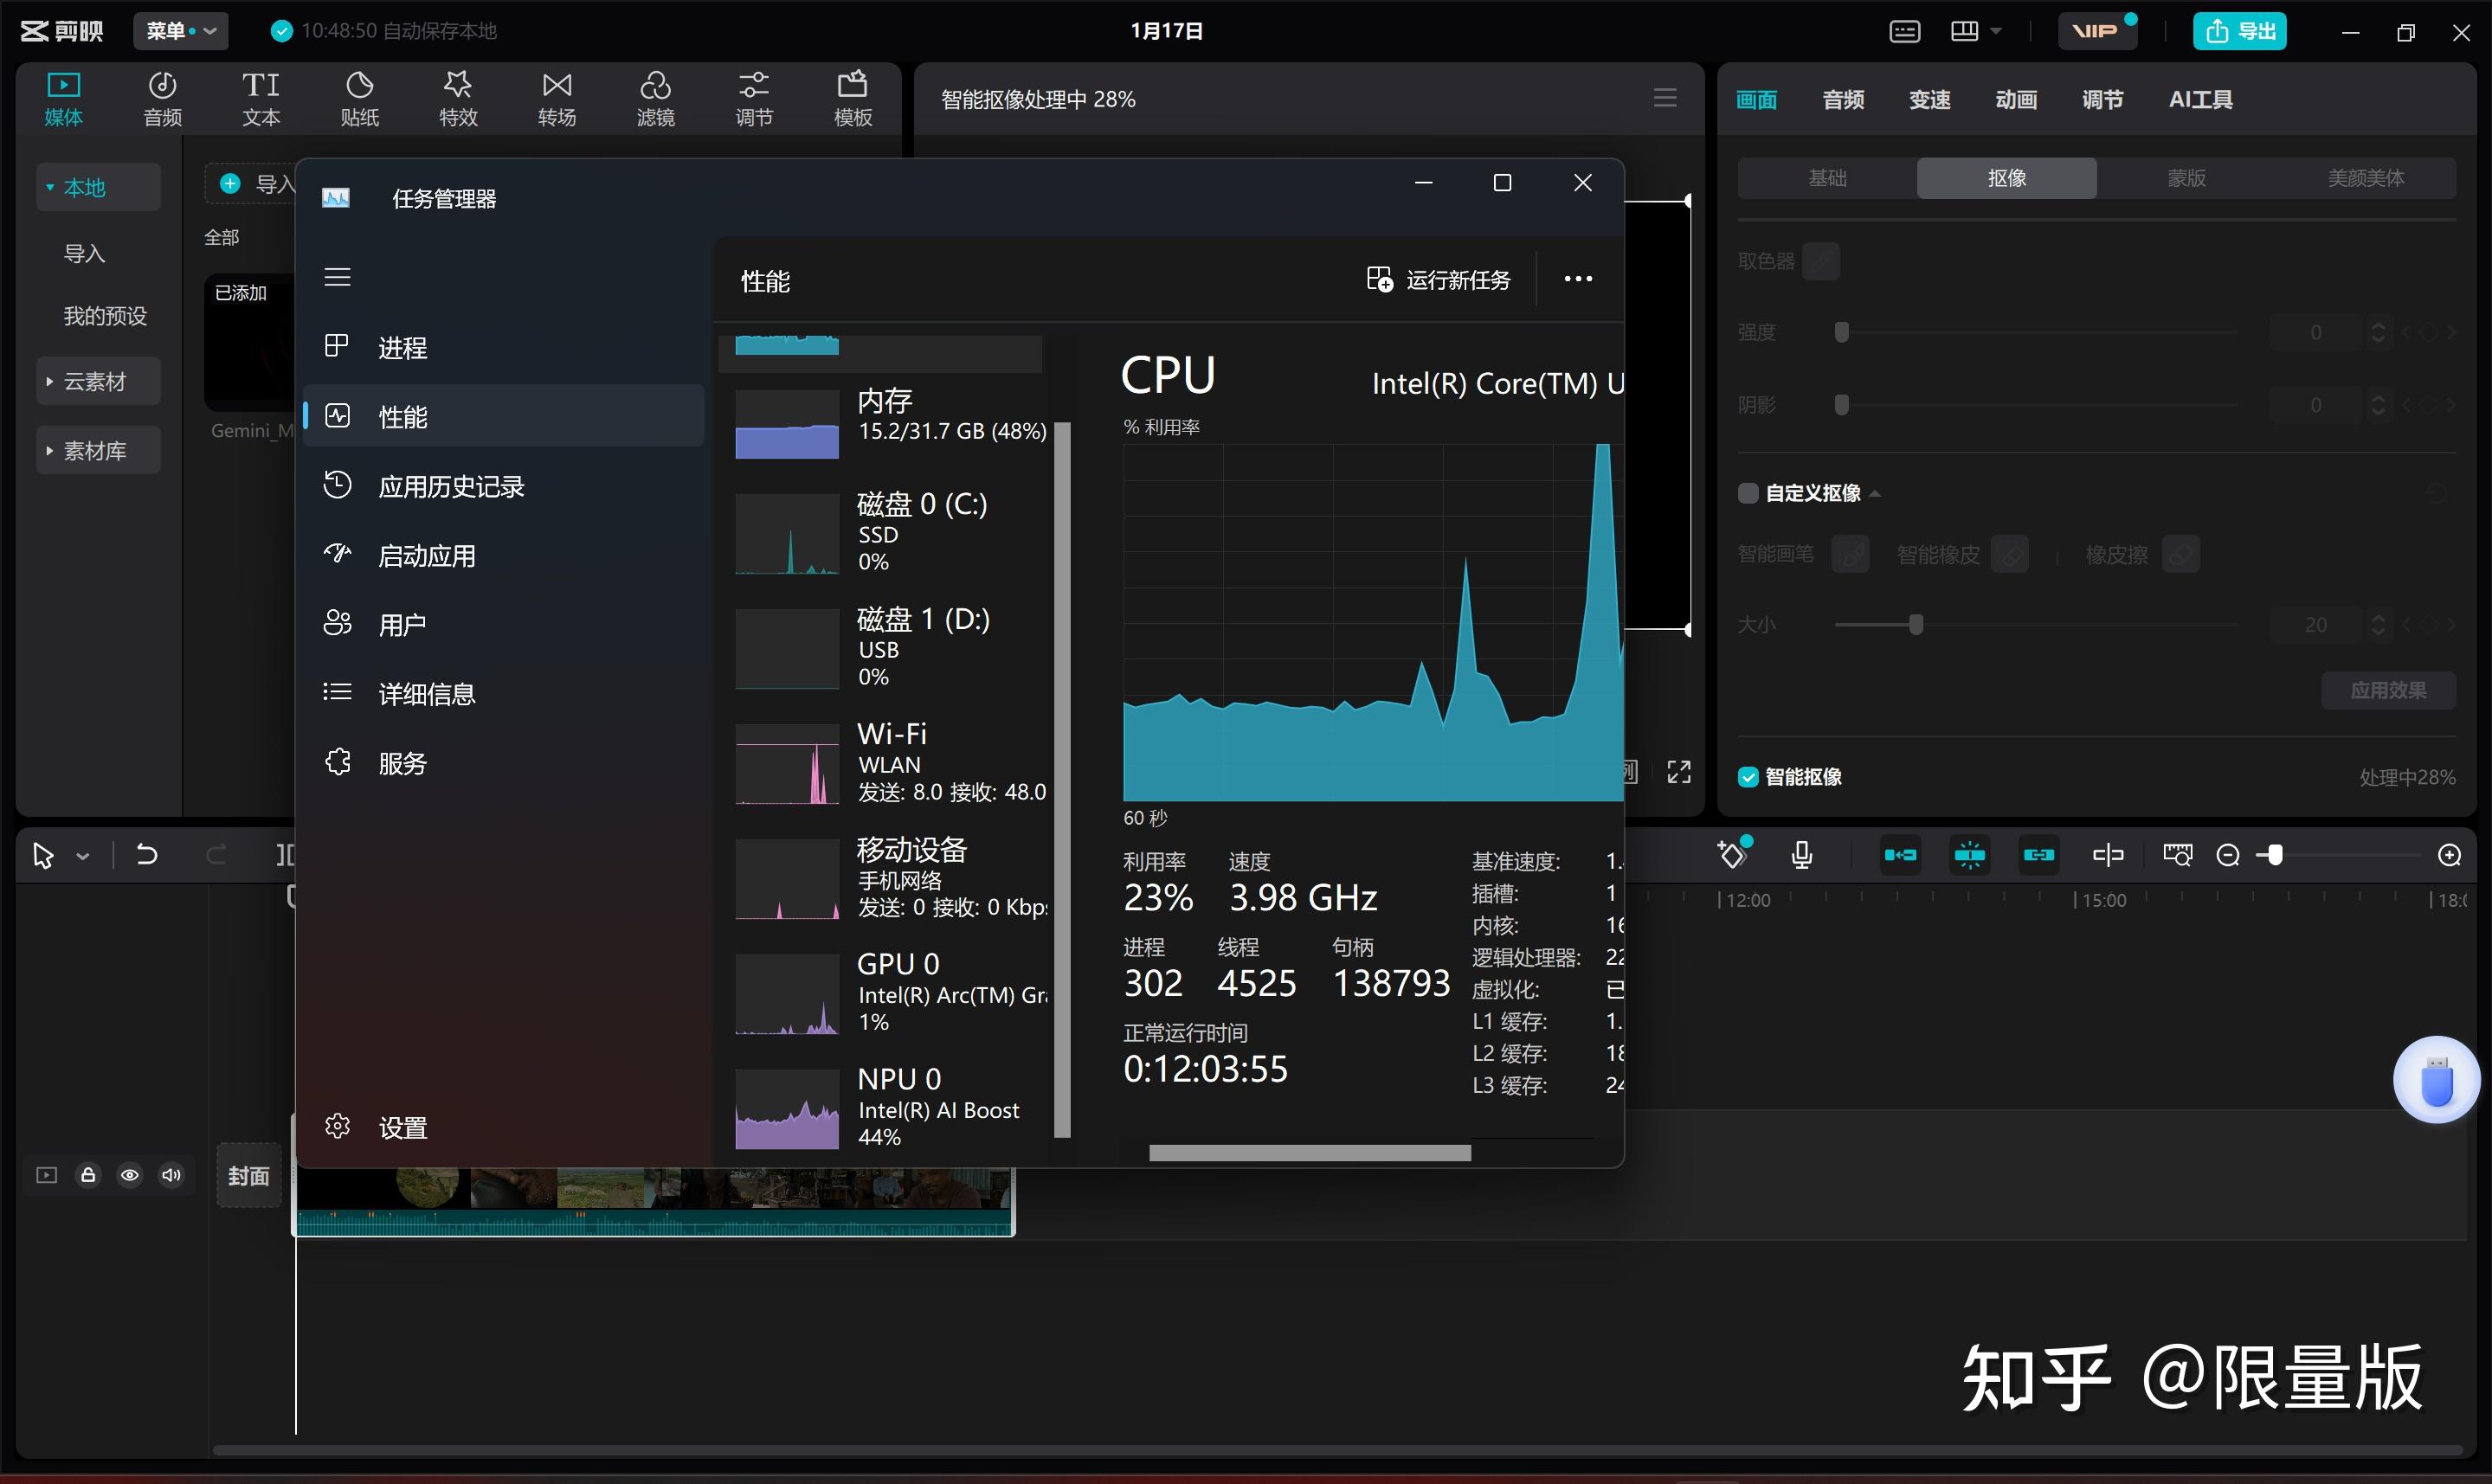
Task: Click 运行新任务 in Task Manager
Action: click(x=1440, y=279)
